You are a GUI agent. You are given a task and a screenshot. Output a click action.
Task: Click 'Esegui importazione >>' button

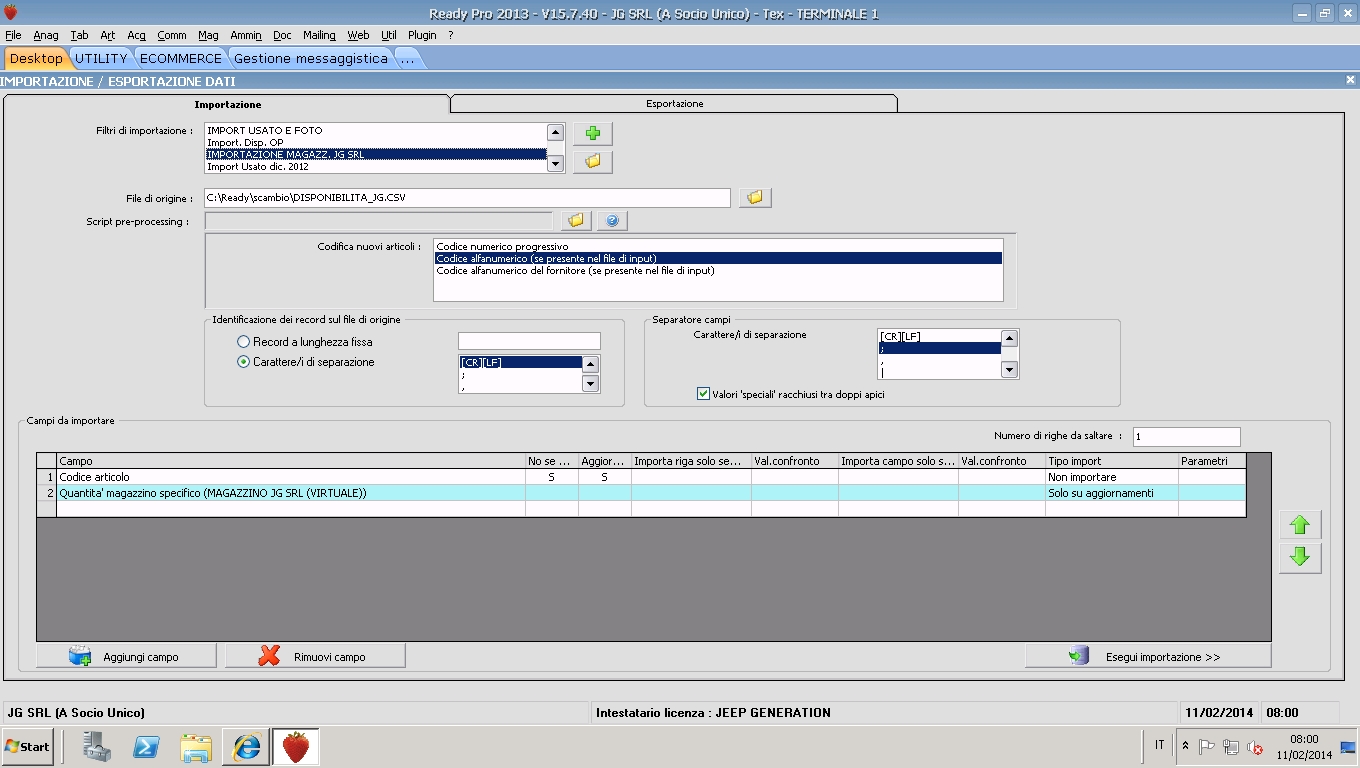[x=1148, y=657]
